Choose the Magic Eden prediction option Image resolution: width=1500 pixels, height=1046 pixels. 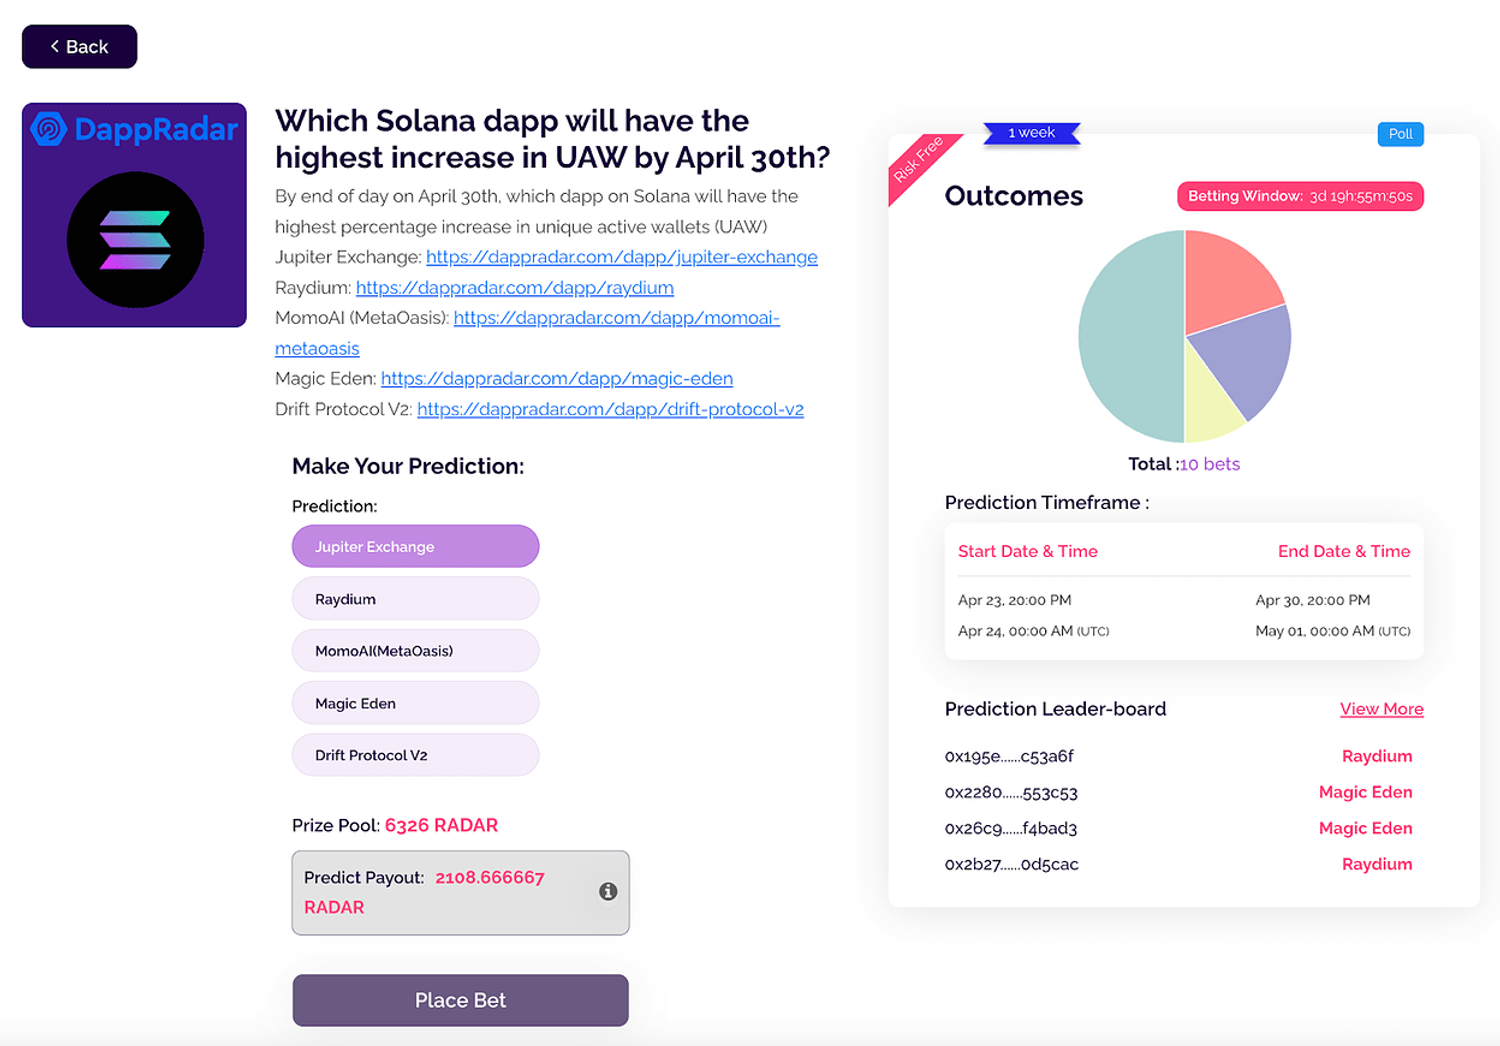click(x=415, y=703)
